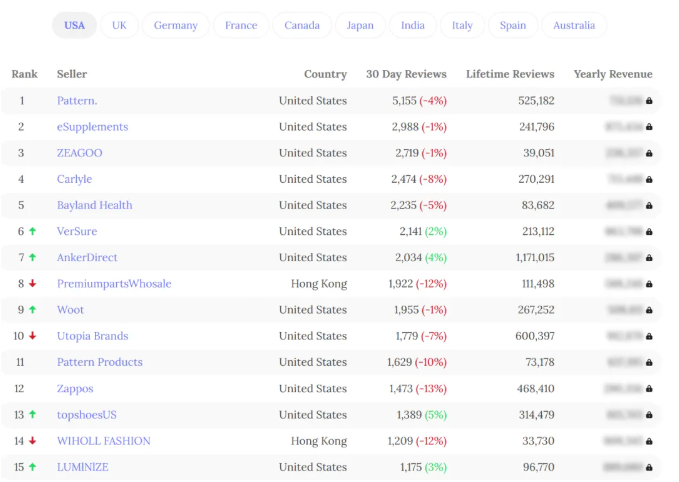This screenshot has width=679, height=482.
Task: Click the lock icon in ZEAGOO row
Action: (x=649, y=153)
